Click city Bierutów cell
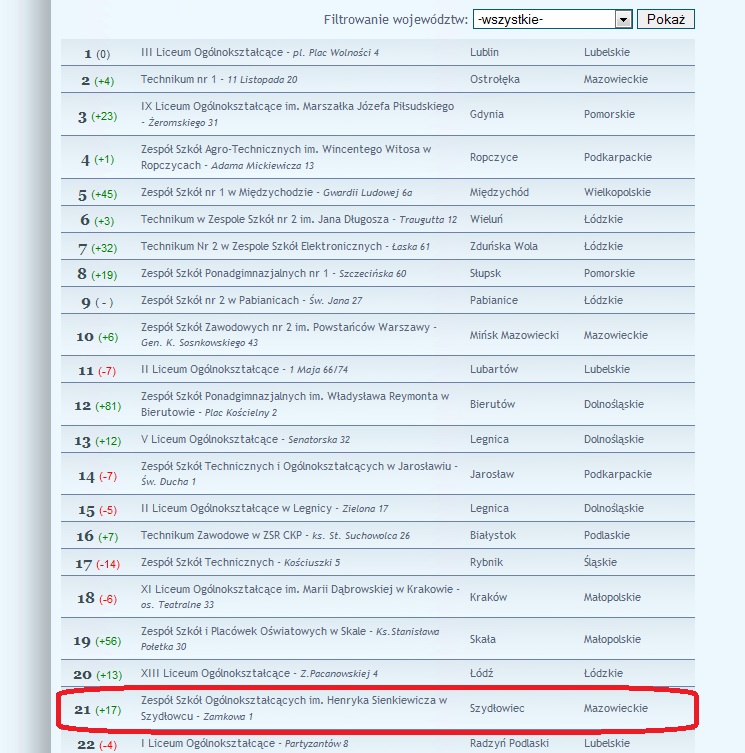The height and width of the screenshot is (753, 745). pyautogui.click(x=492, y=404)
